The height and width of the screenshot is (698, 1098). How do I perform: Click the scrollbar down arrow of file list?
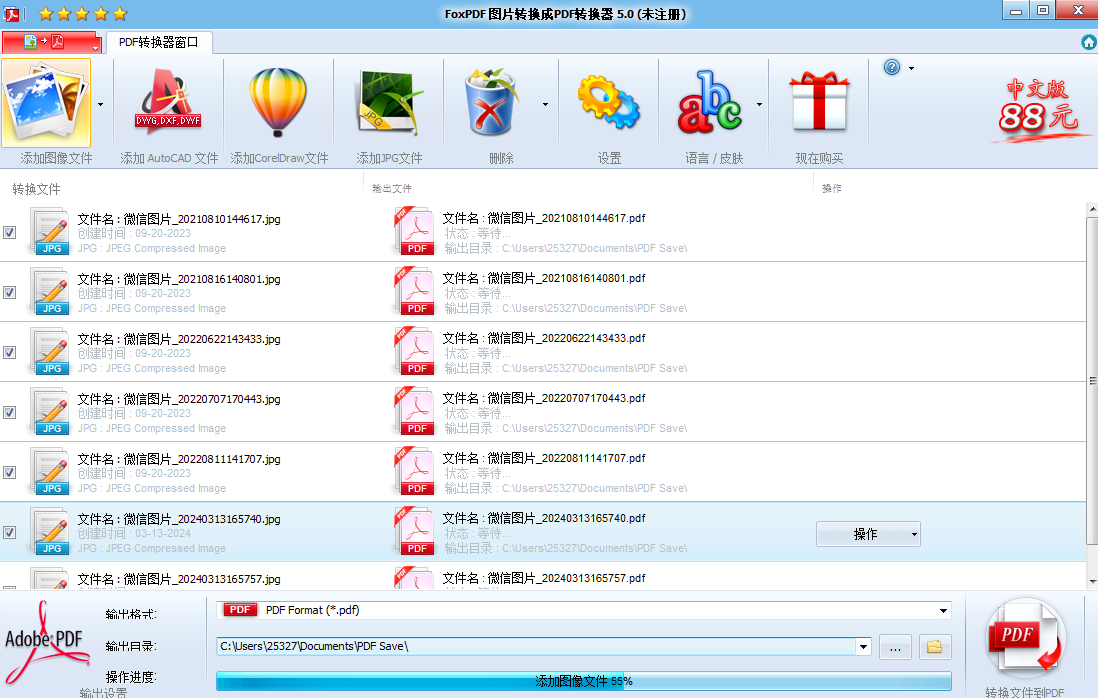[x=1092, y=582]
